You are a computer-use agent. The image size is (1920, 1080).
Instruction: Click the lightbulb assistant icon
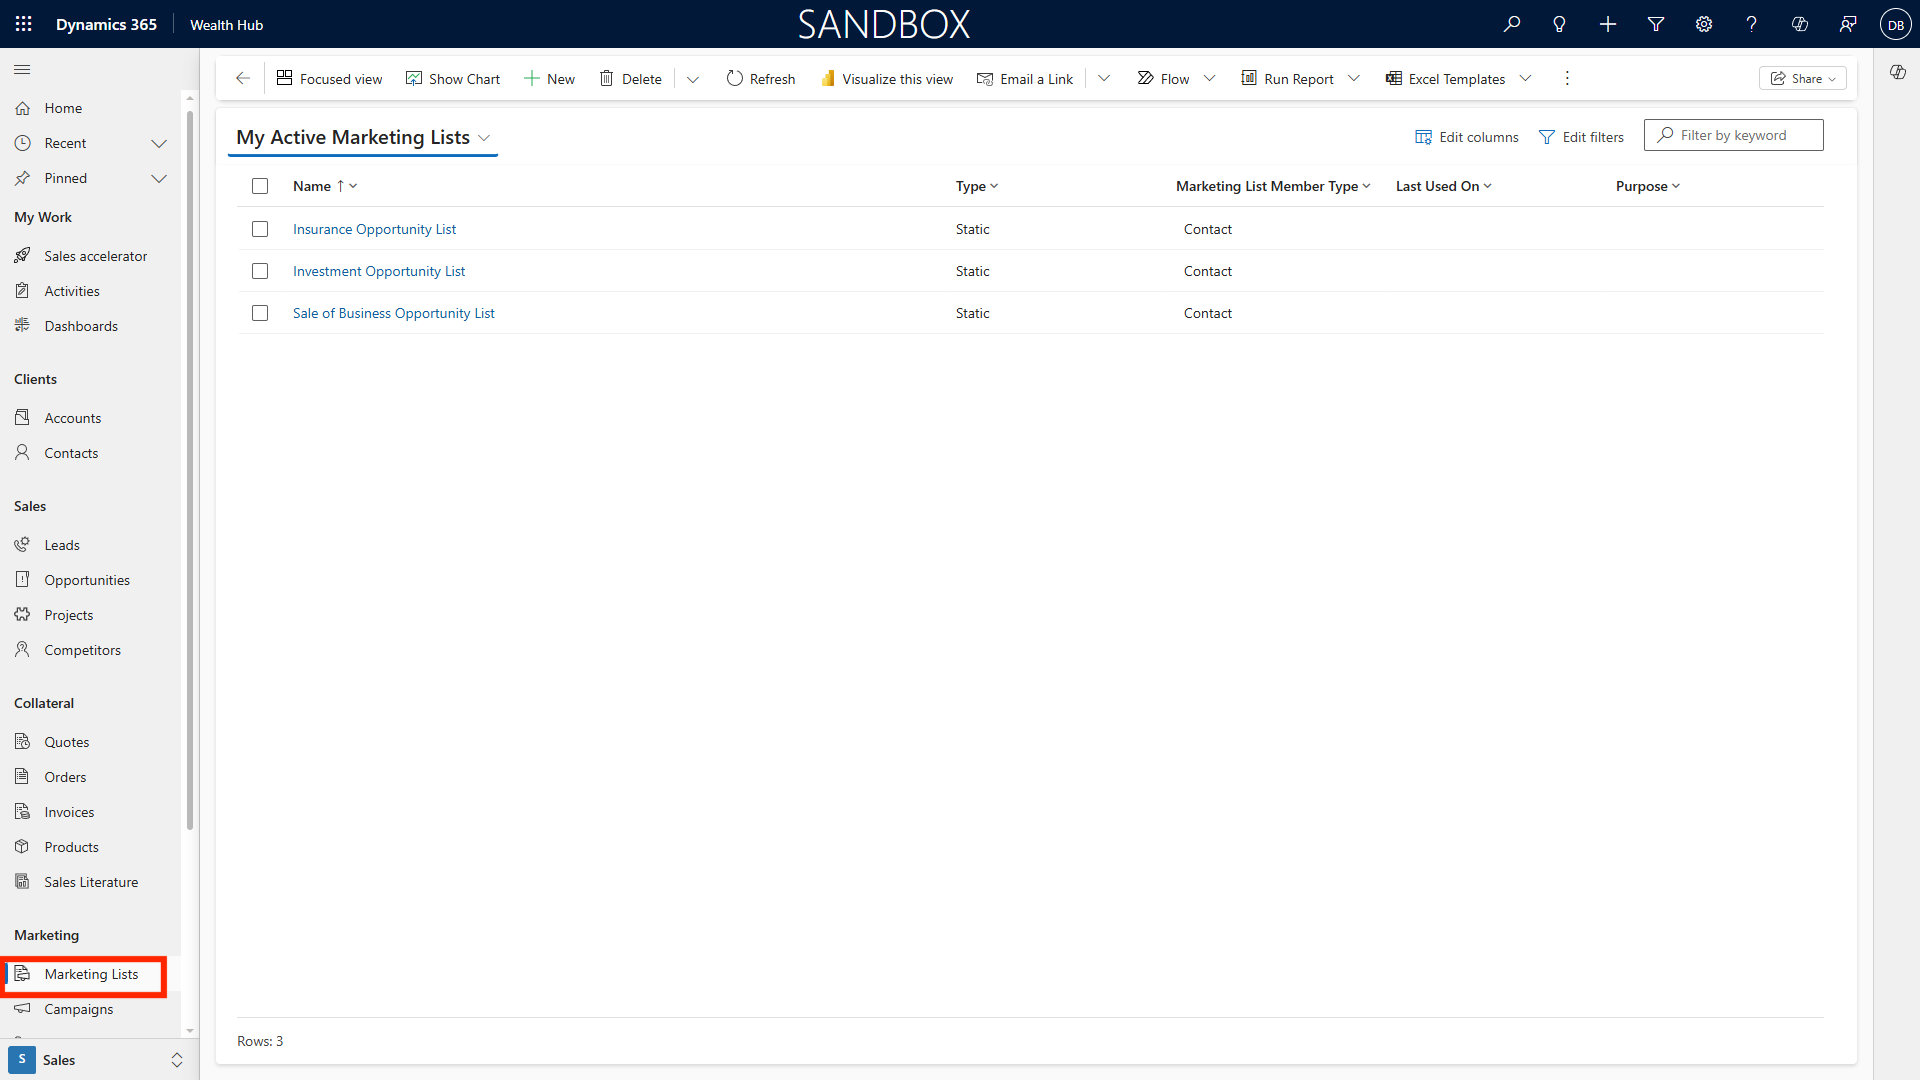(1559, 24)
